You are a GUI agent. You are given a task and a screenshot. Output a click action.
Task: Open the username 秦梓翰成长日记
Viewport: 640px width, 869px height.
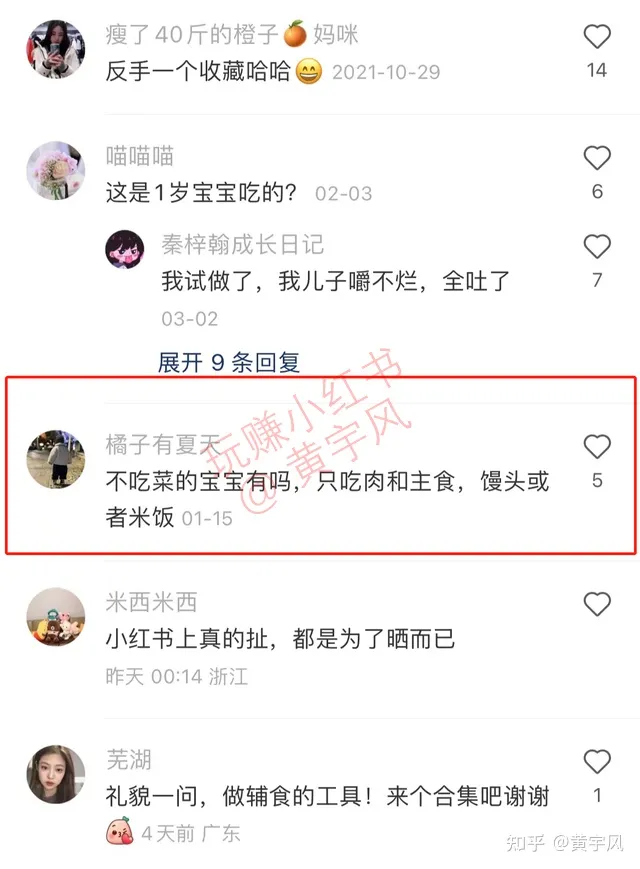tap(243, 244)
